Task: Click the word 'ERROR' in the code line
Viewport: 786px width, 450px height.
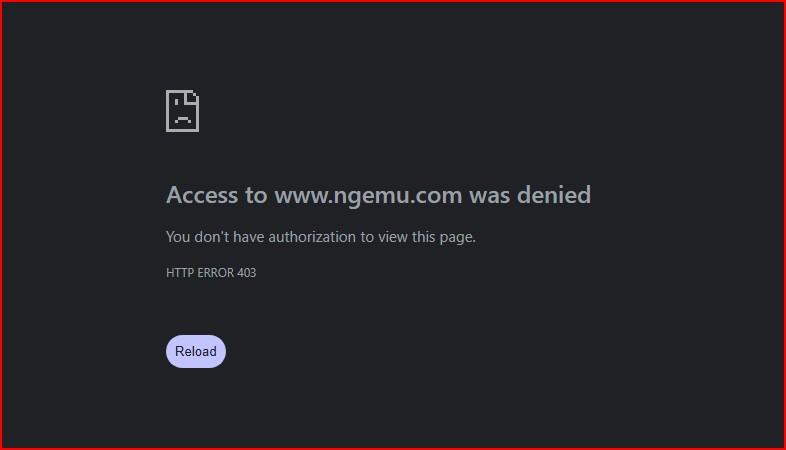Action: pyautogui.click(x=216, y=273)
